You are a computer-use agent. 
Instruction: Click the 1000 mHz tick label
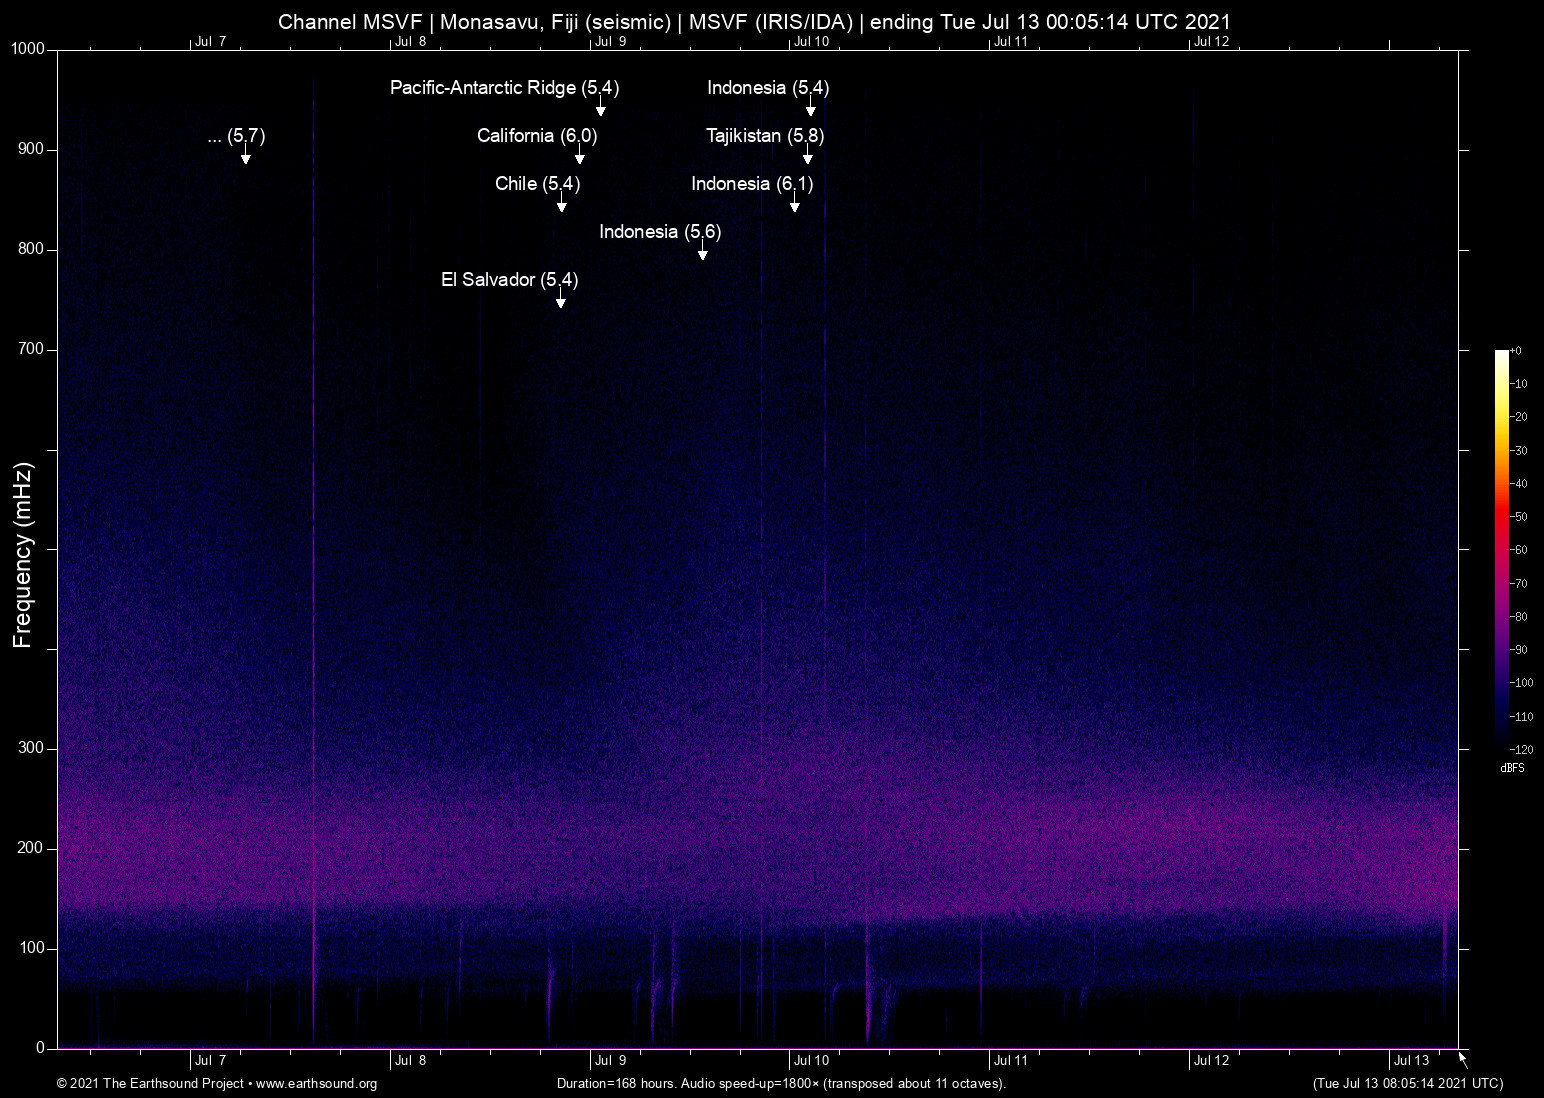[x=27, y=49]
